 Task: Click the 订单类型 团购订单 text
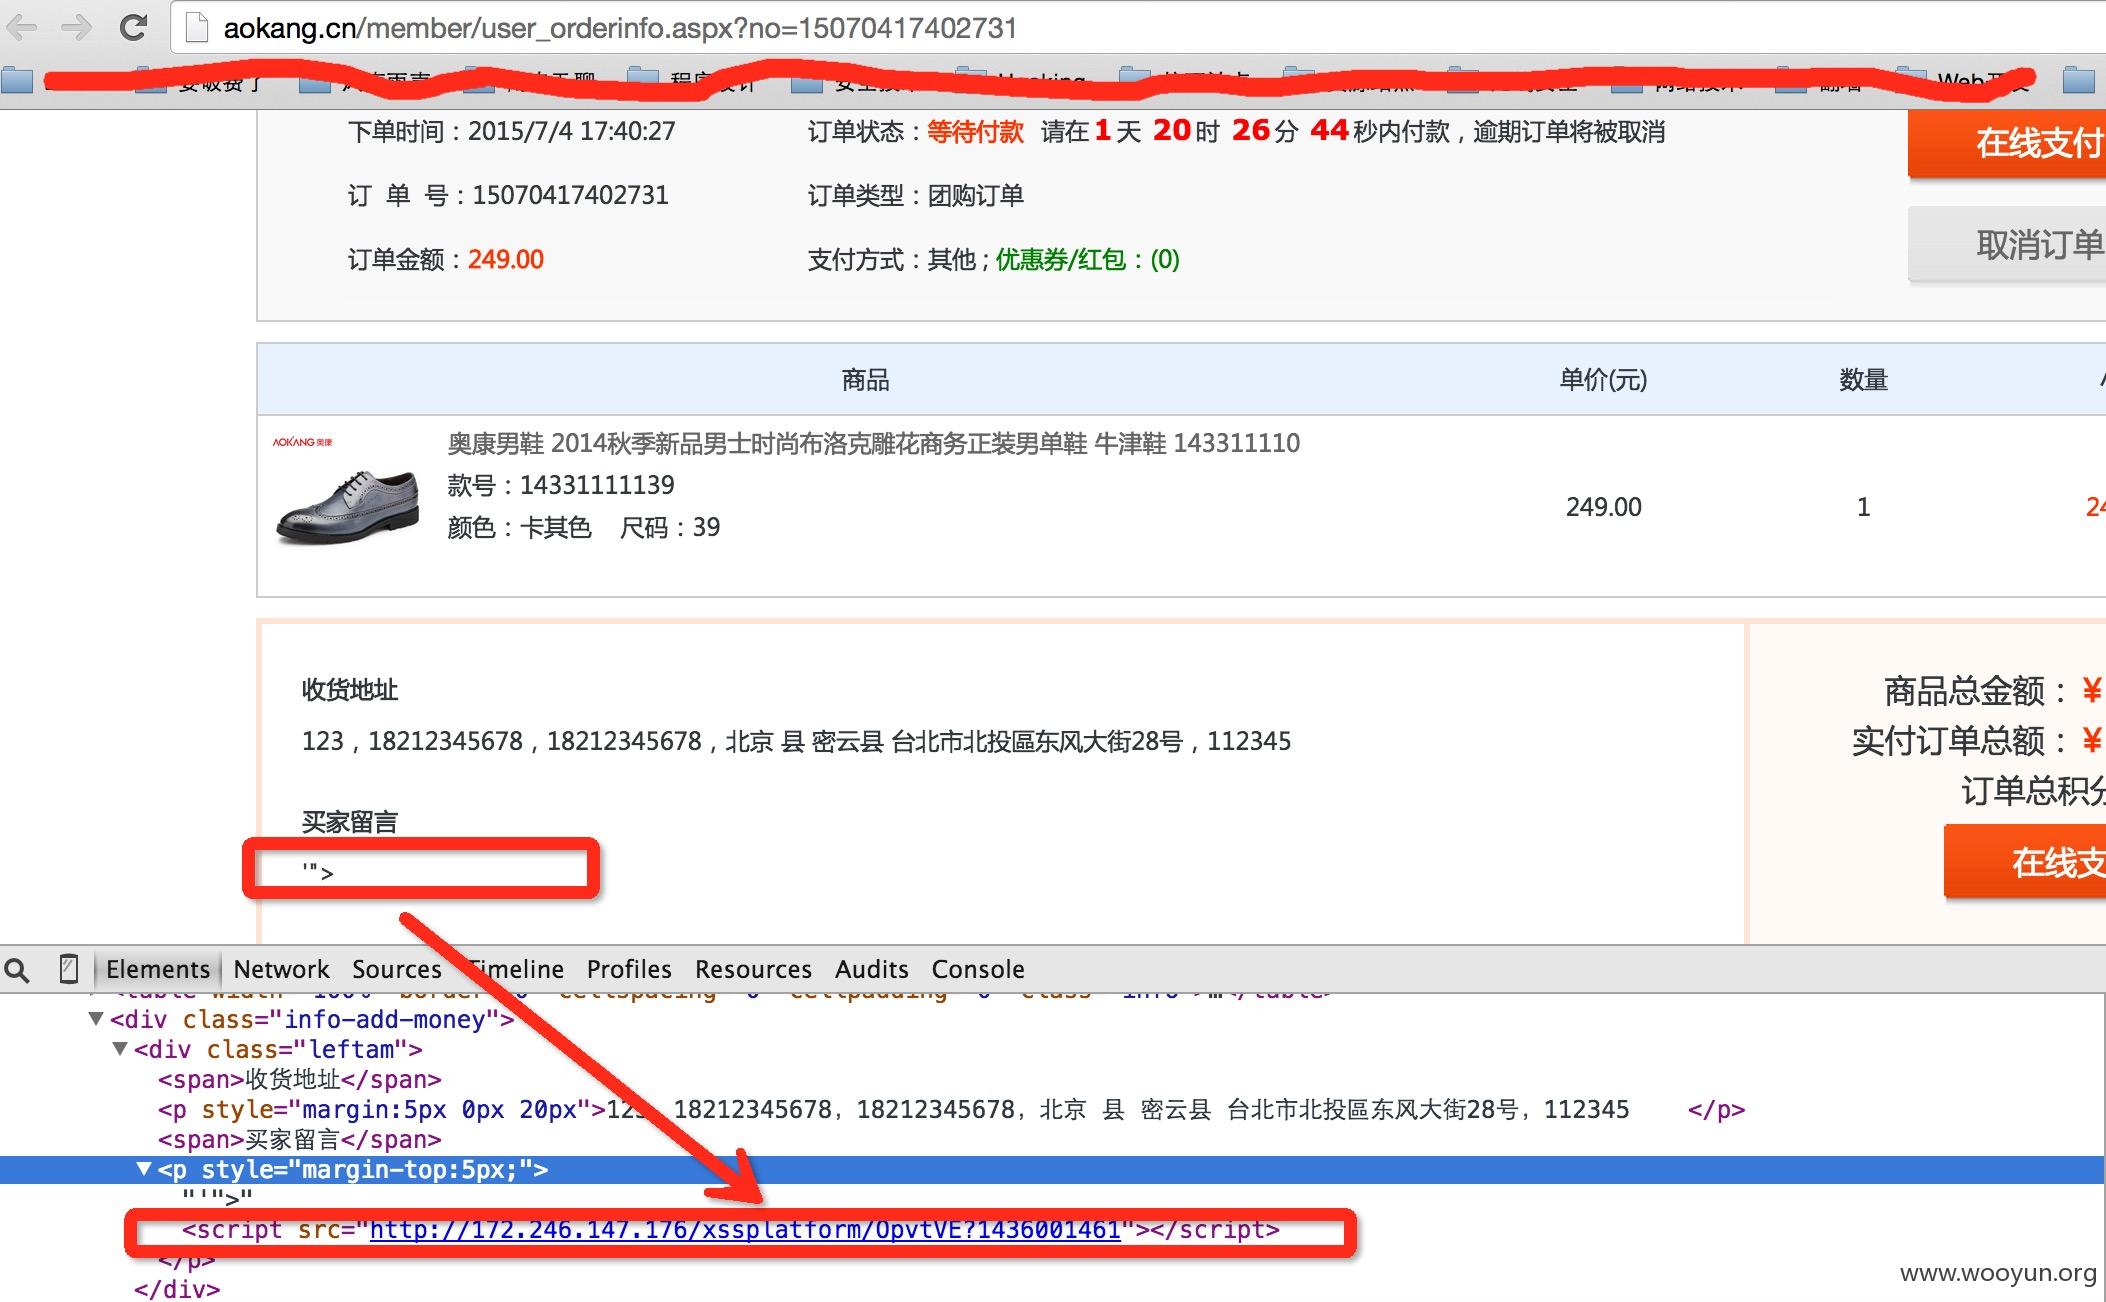pyautogui.click(x=916, y=195)
